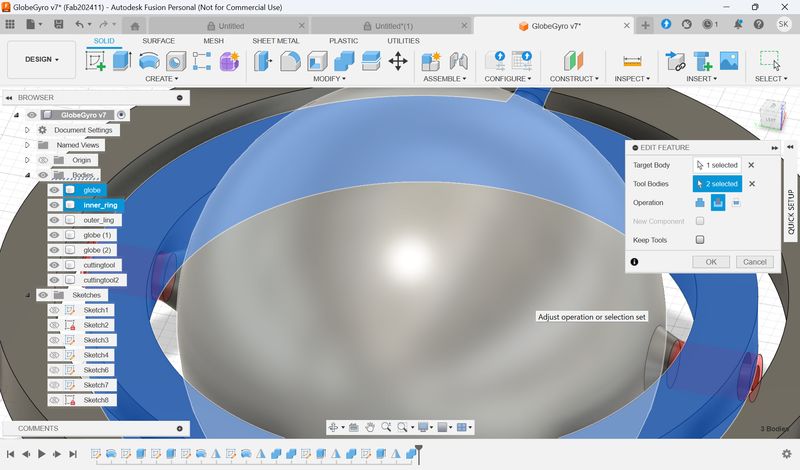
Task: Expand the Named Views node
Action: [28, 145]
